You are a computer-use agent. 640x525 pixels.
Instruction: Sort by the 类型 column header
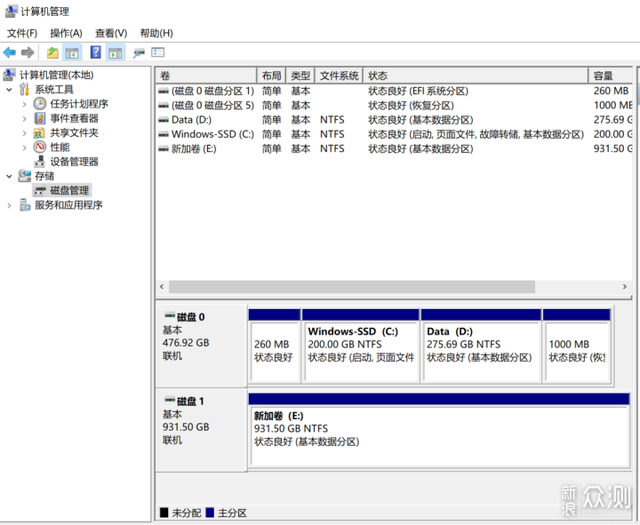(x=300, y=76)
